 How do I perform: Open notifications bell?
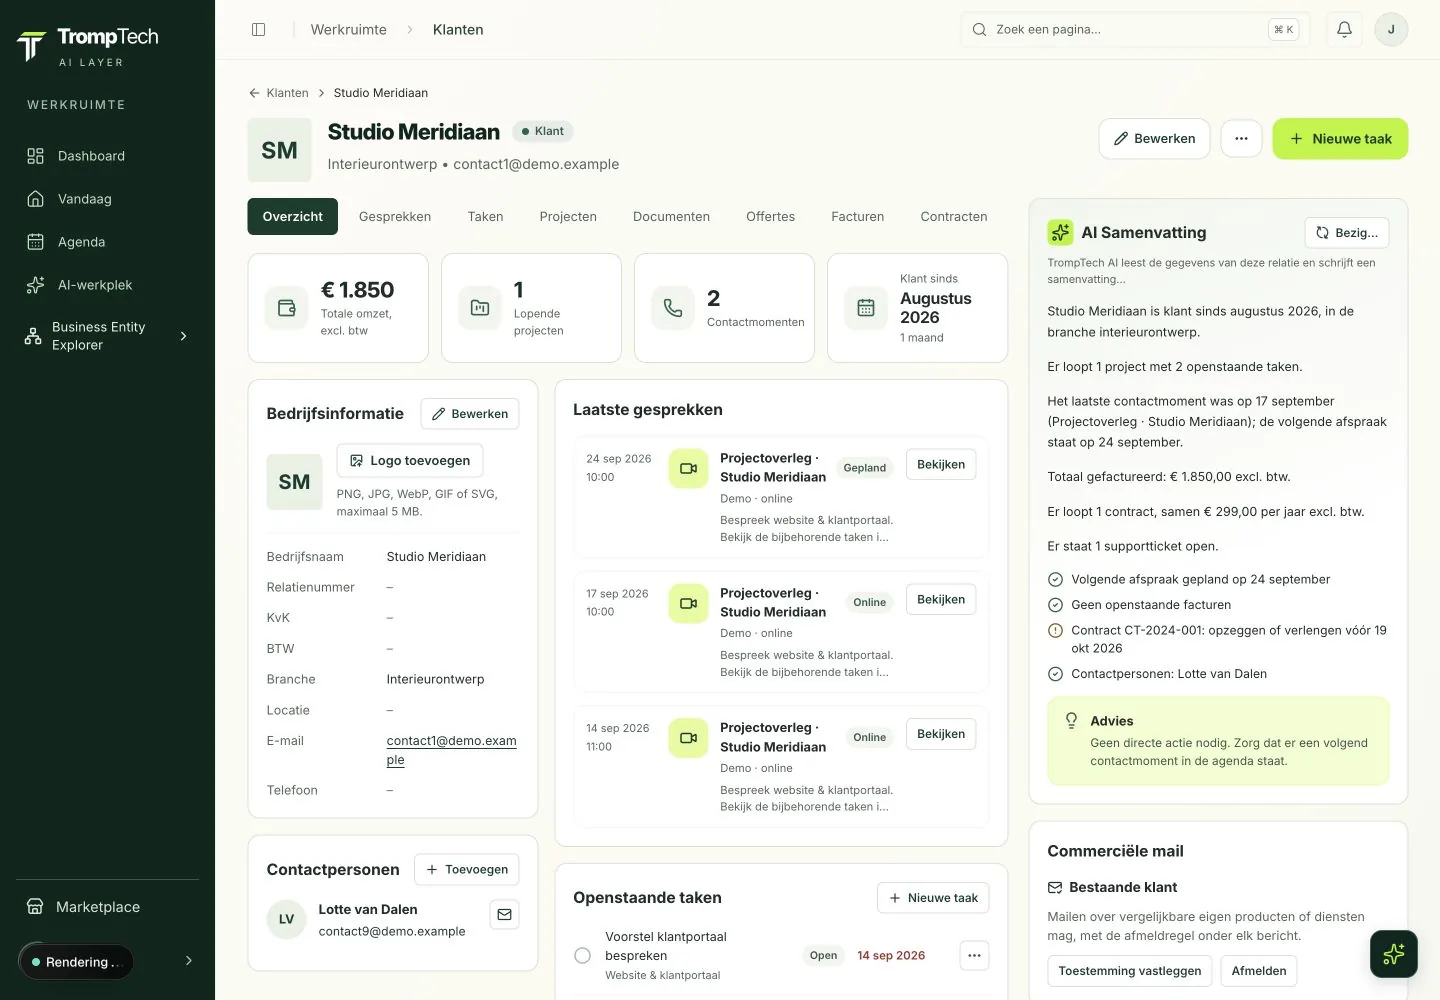(1344, 30)
